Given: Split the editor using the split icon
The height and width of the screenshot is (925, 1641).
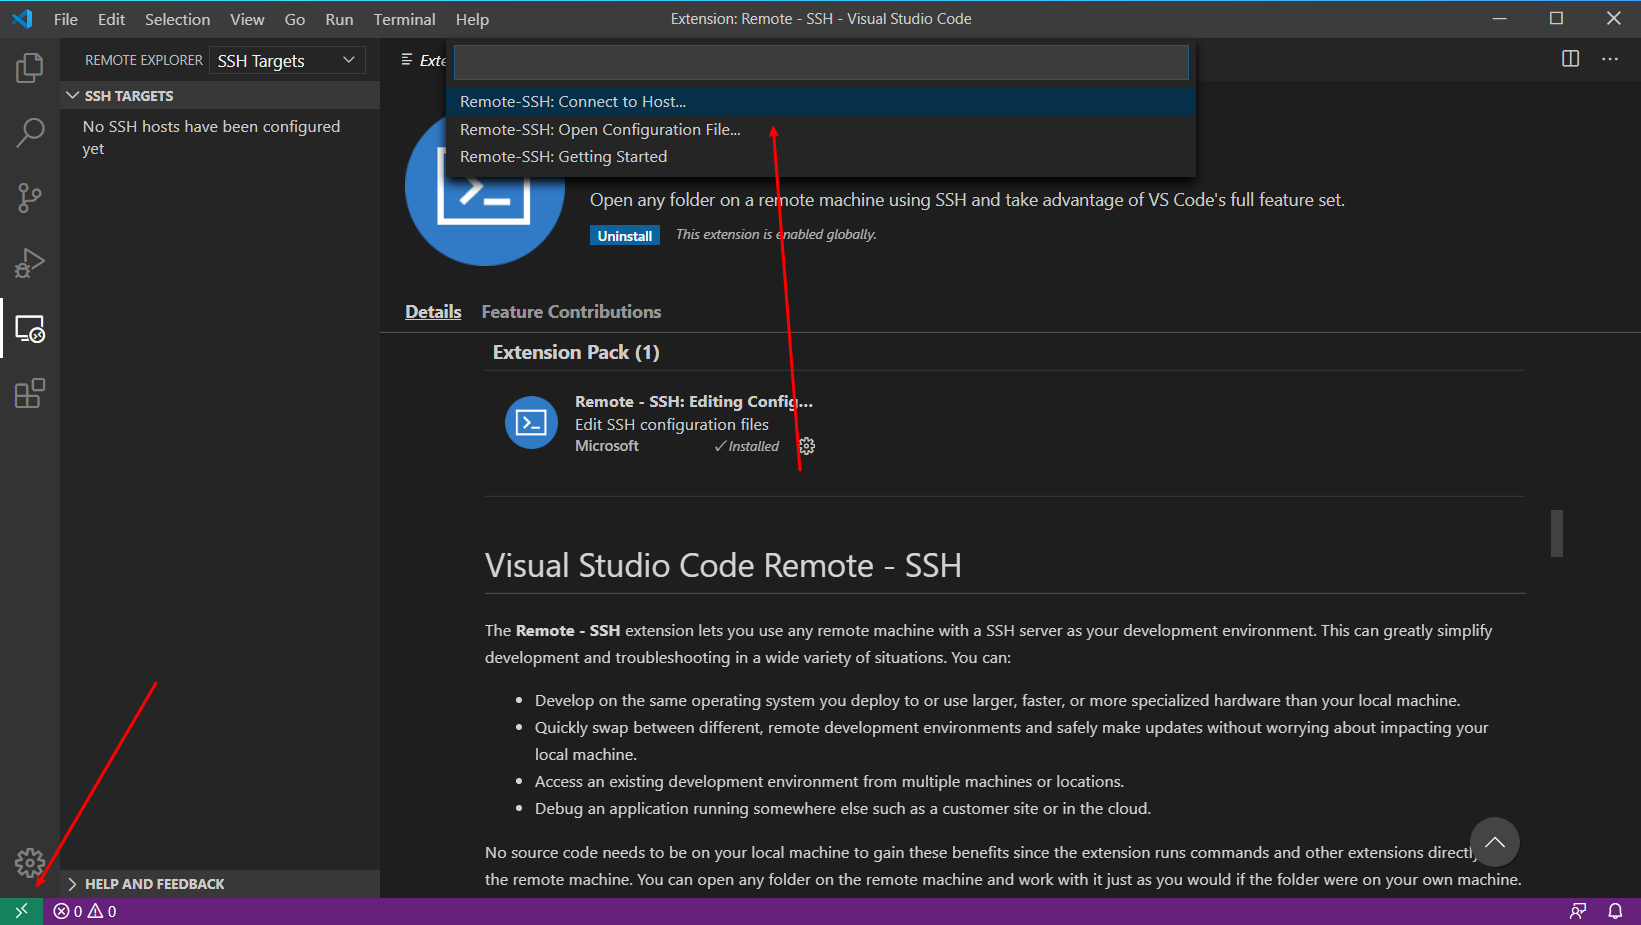Looking at the screenshot, I should point(1568,59).
